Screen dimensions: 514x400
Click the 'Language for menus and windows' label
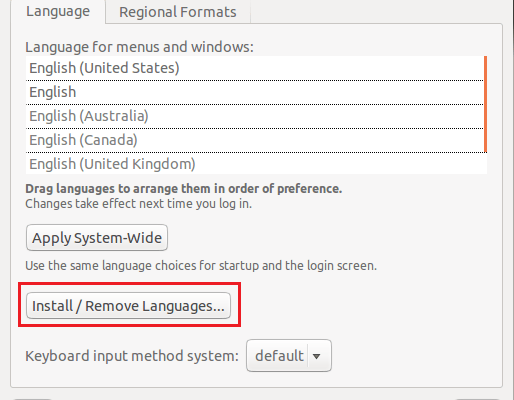[x=139, y=47]
